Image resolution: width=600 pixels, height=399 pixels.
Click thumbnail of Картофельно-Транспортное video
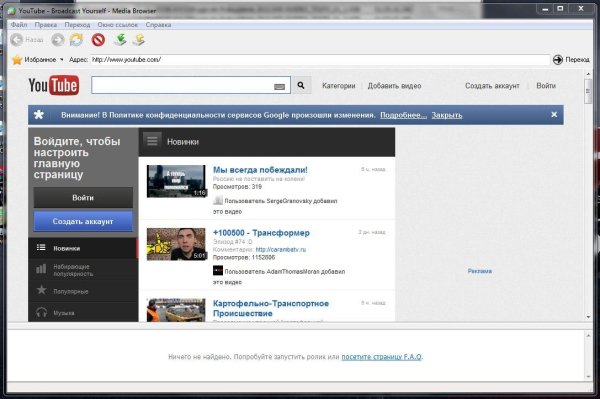[x=176, y=310]
